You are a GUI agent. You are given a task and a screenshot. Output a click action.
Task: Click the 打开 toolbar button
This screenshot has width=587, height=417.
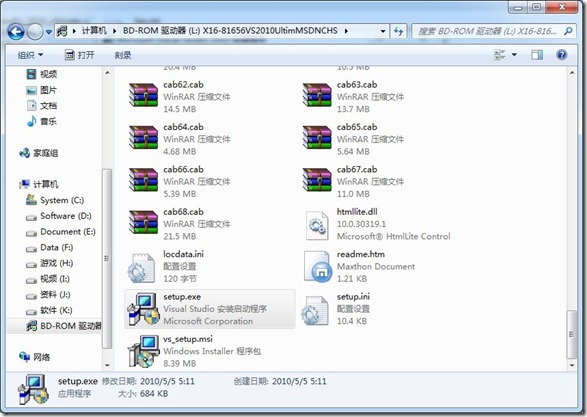79,55
